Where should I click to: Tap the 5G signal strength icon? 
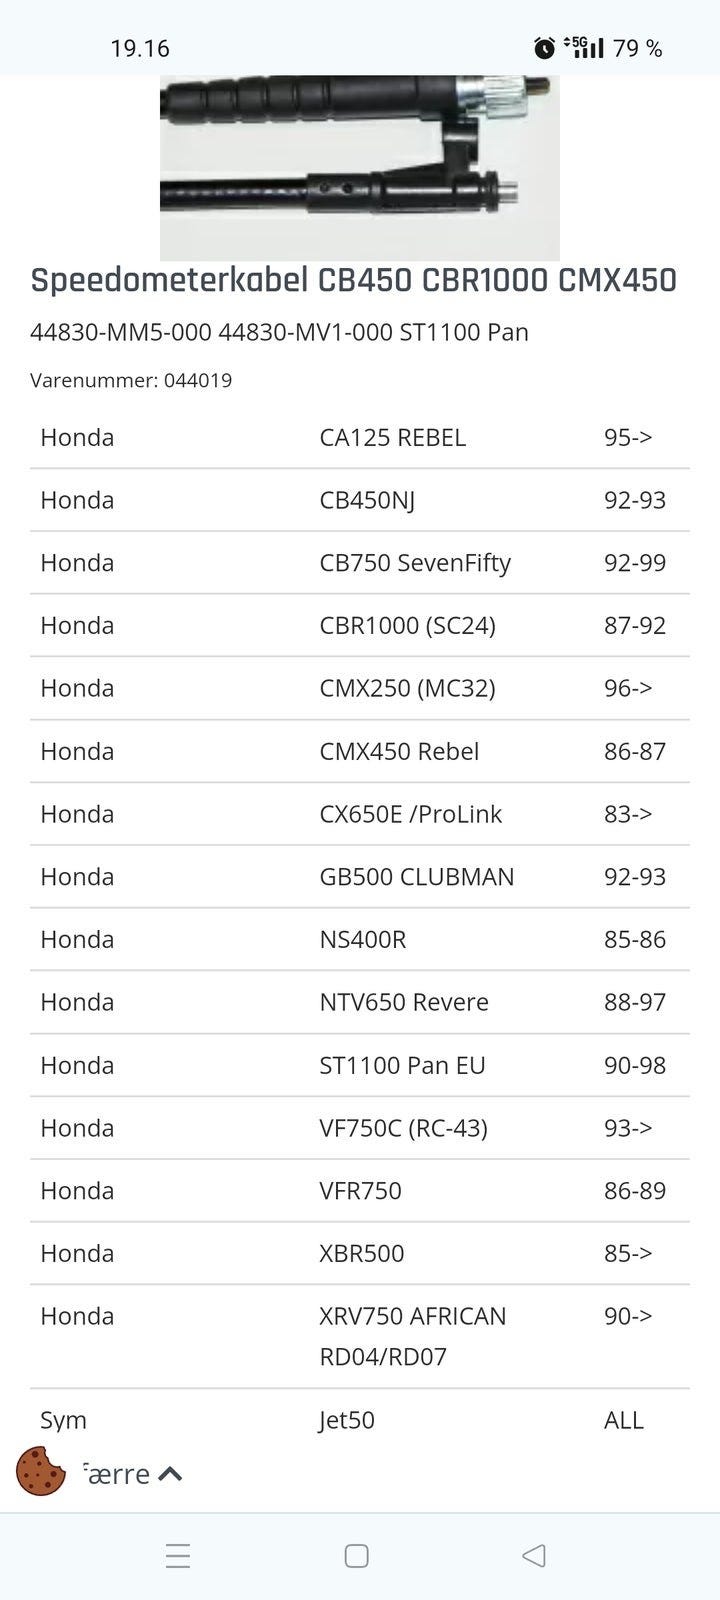(584, 47)
